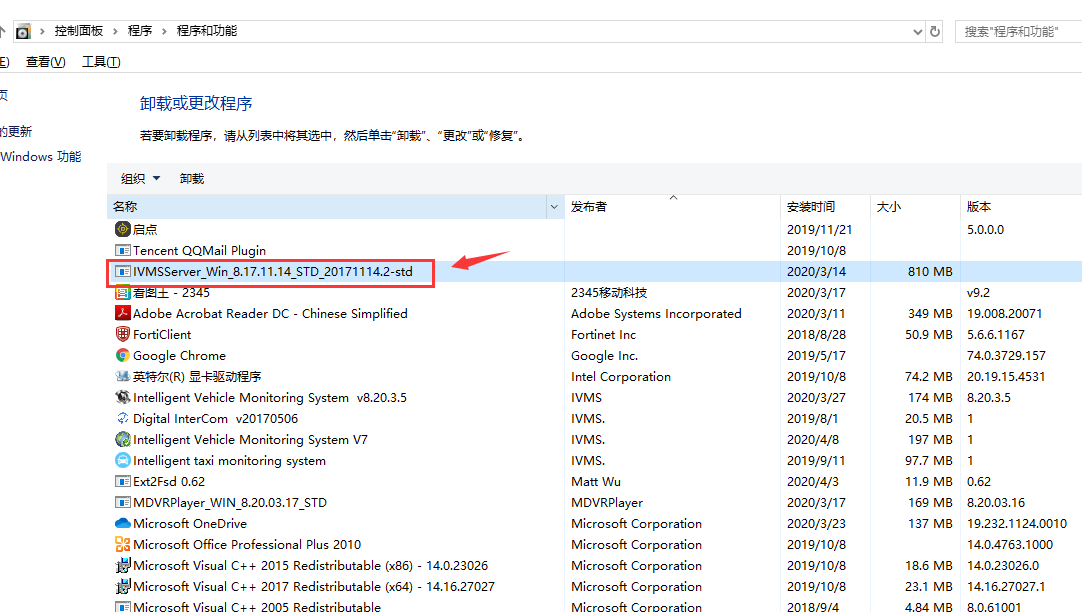Click version 20.19.15.4531
Screen dimensions: 1082x612
click(x=1006, y=376)
